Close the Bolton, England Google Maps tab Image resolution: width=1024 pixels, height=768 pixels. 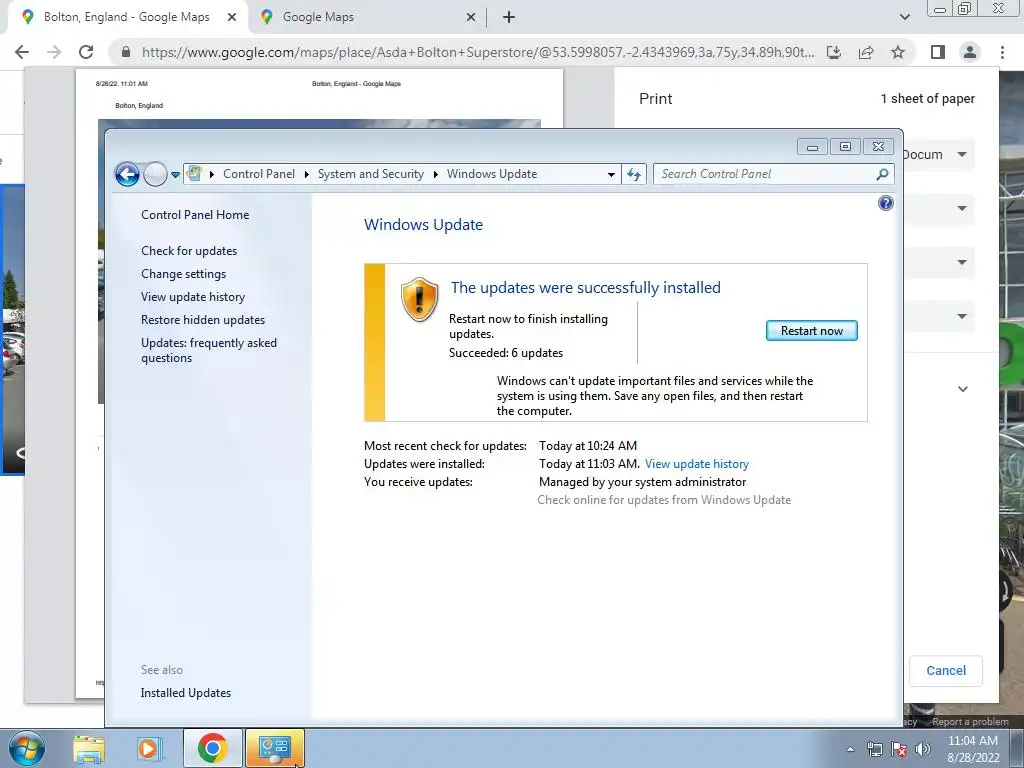click(x=232, y=18)
